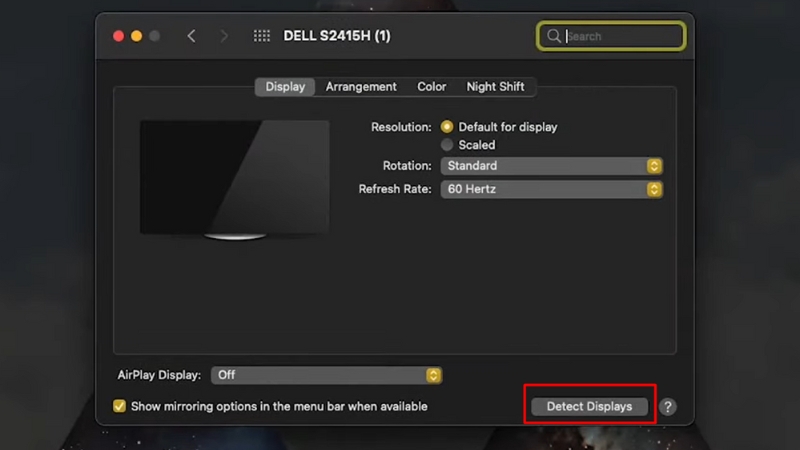Click the yellow minimize window button
This screenshot has height=450, width=800.
click(x=136, y=36)
